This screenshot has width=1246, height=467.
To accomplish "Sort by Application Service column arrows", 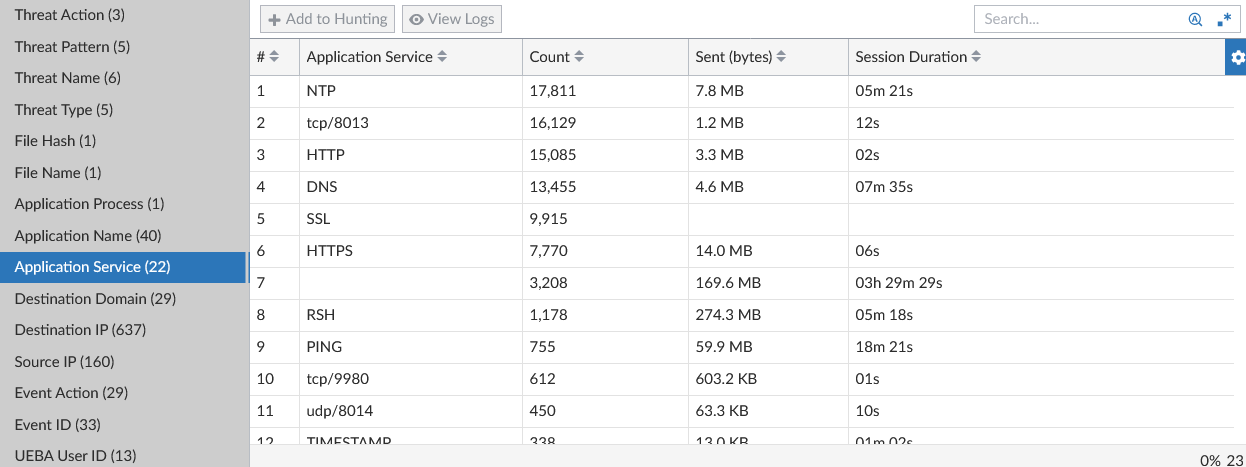I will (442, 57).
